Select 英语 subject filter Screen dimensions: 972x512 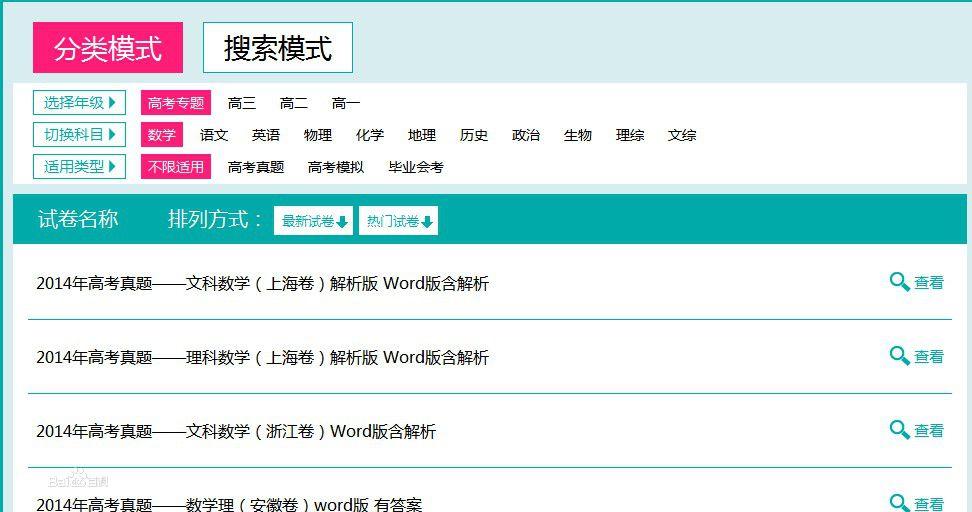pyautogui.click(x=266, y=135)
